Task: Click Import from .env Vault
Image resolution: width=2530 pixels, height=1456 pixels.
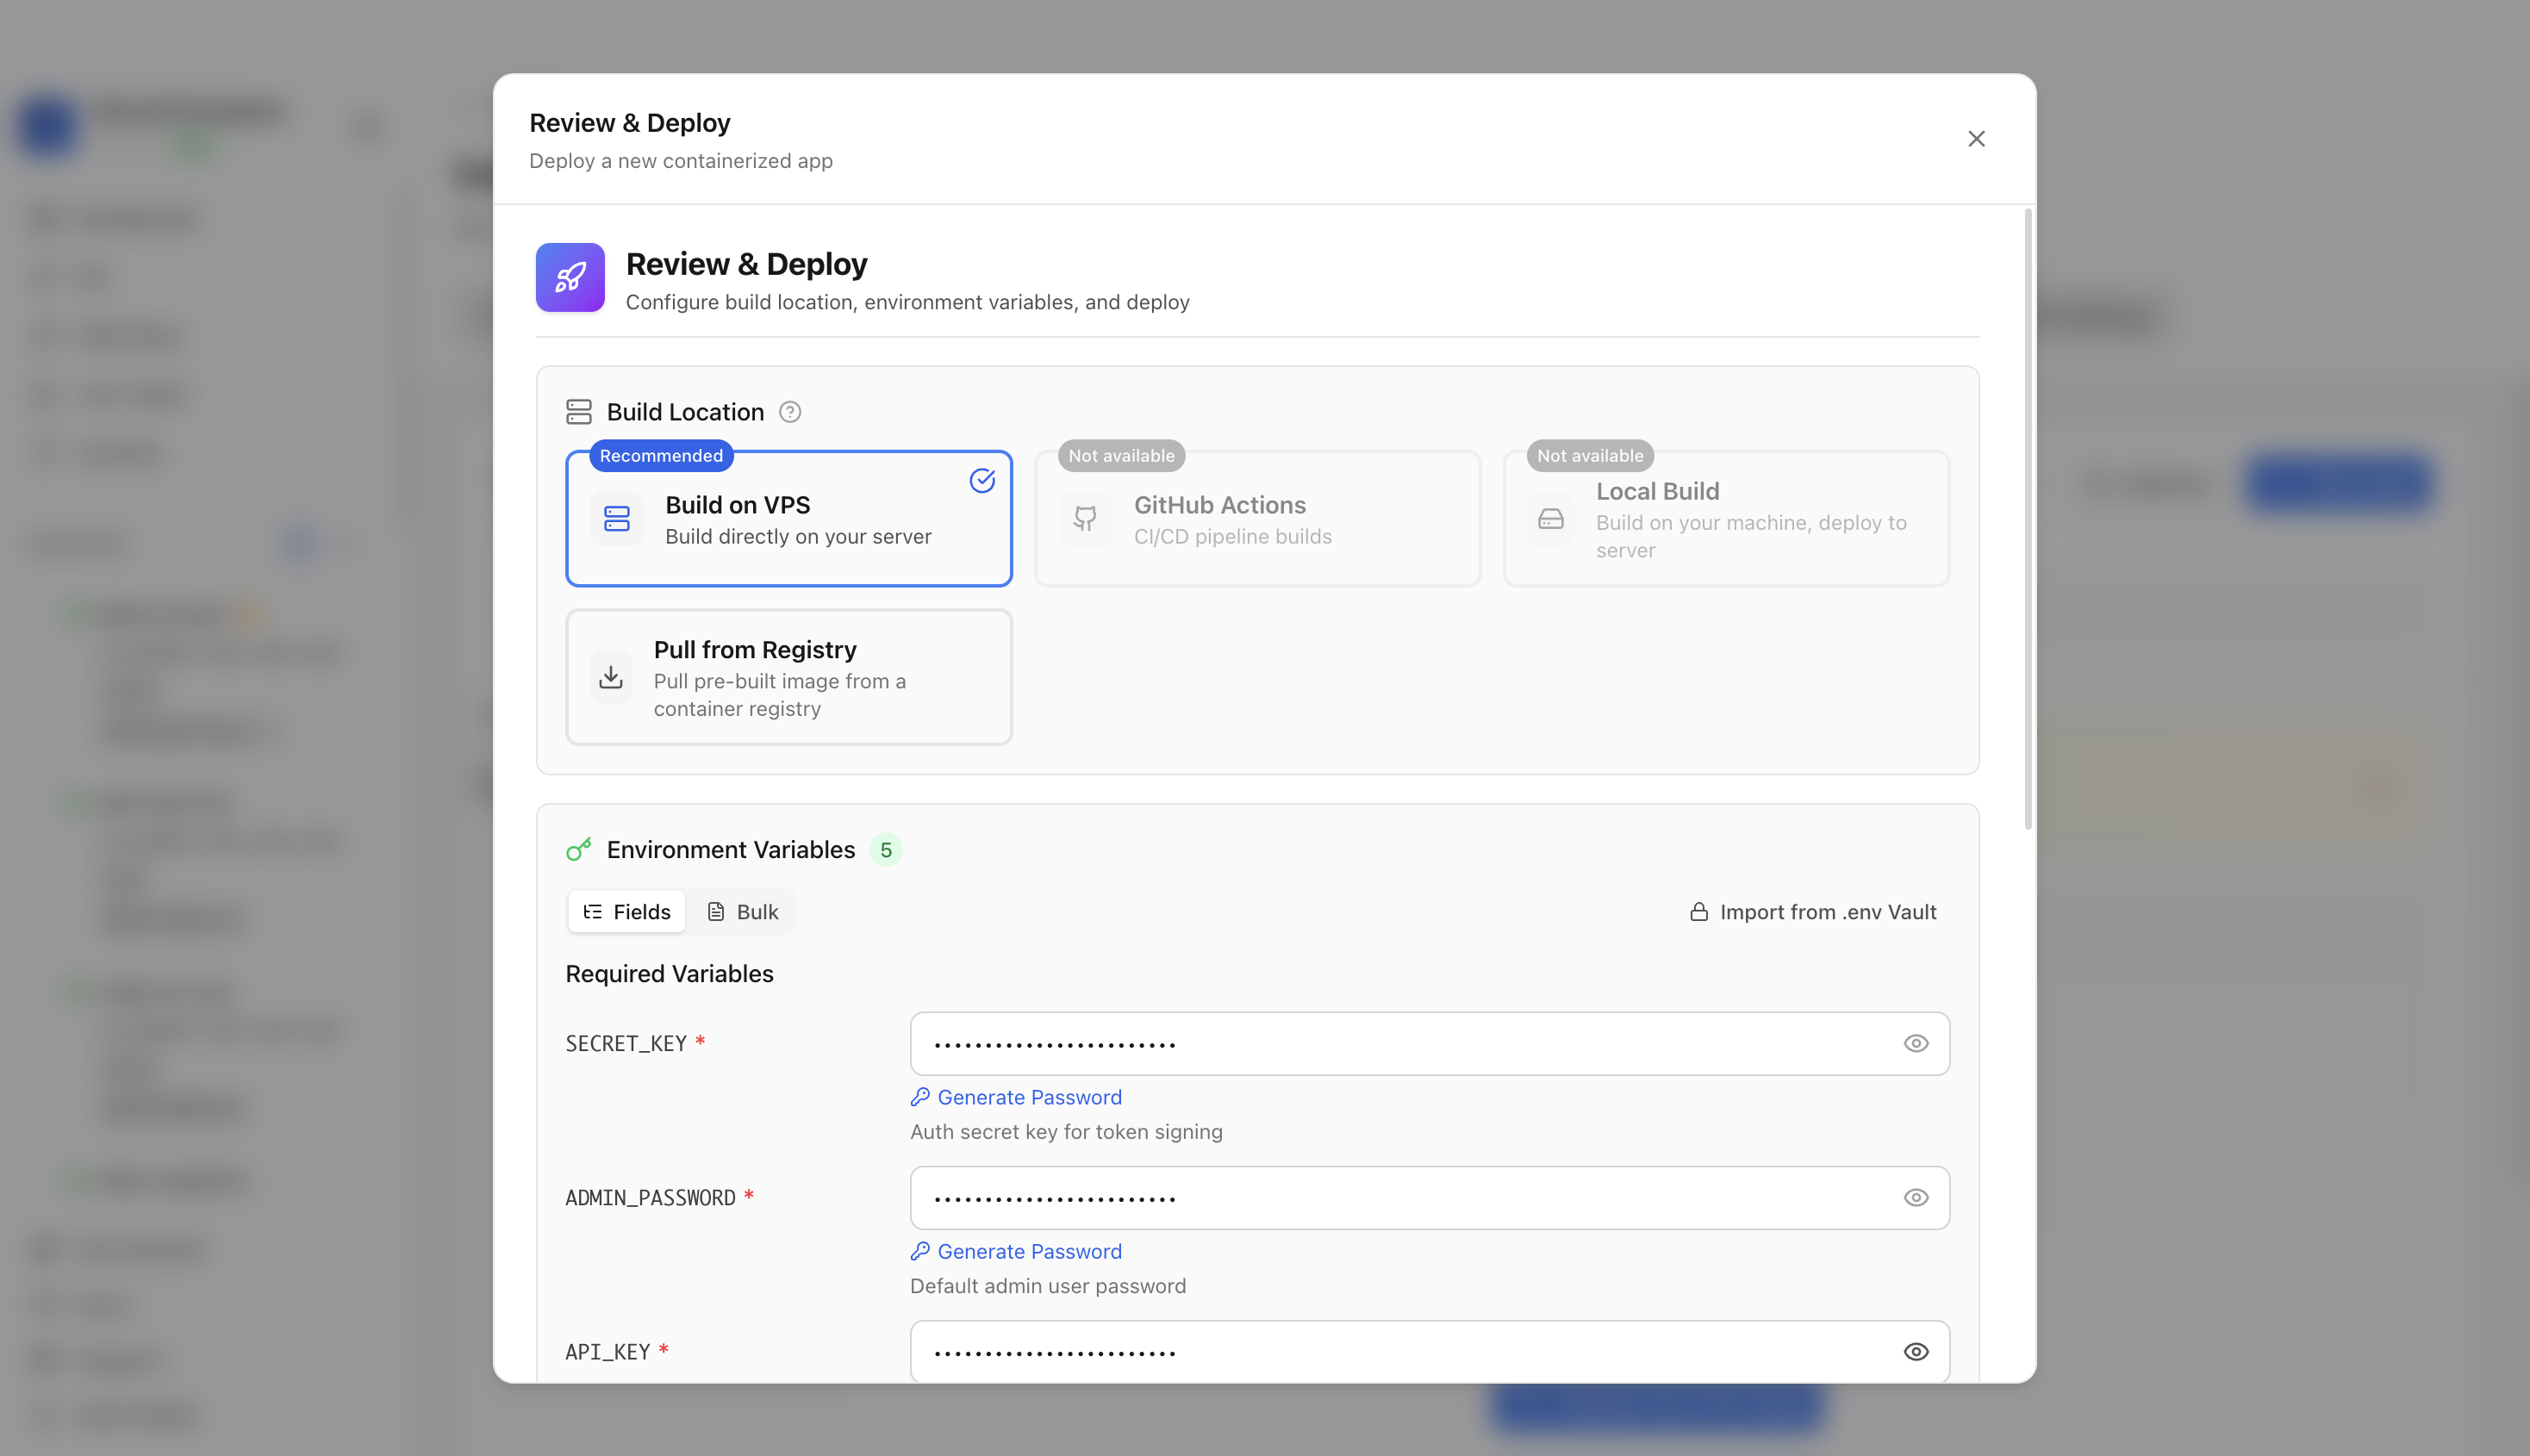Action: point(1813,912)
